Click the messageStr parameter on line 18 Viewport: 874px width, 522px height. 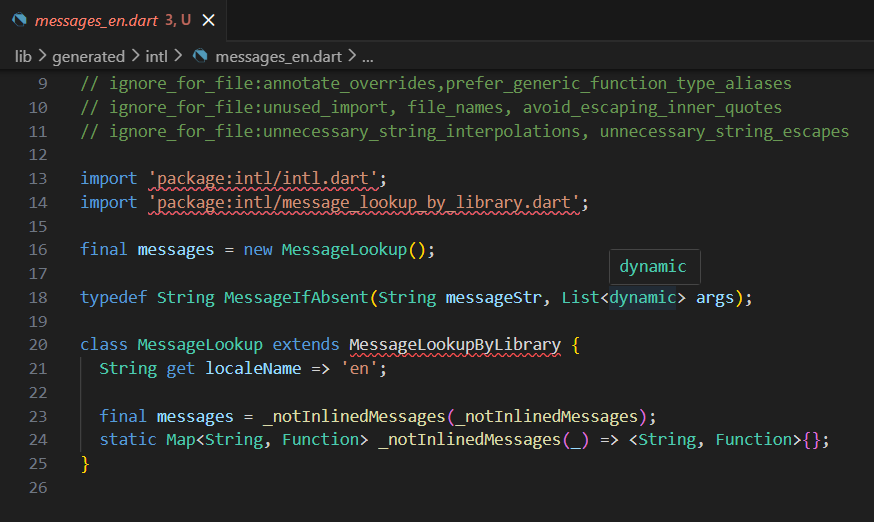493,297
